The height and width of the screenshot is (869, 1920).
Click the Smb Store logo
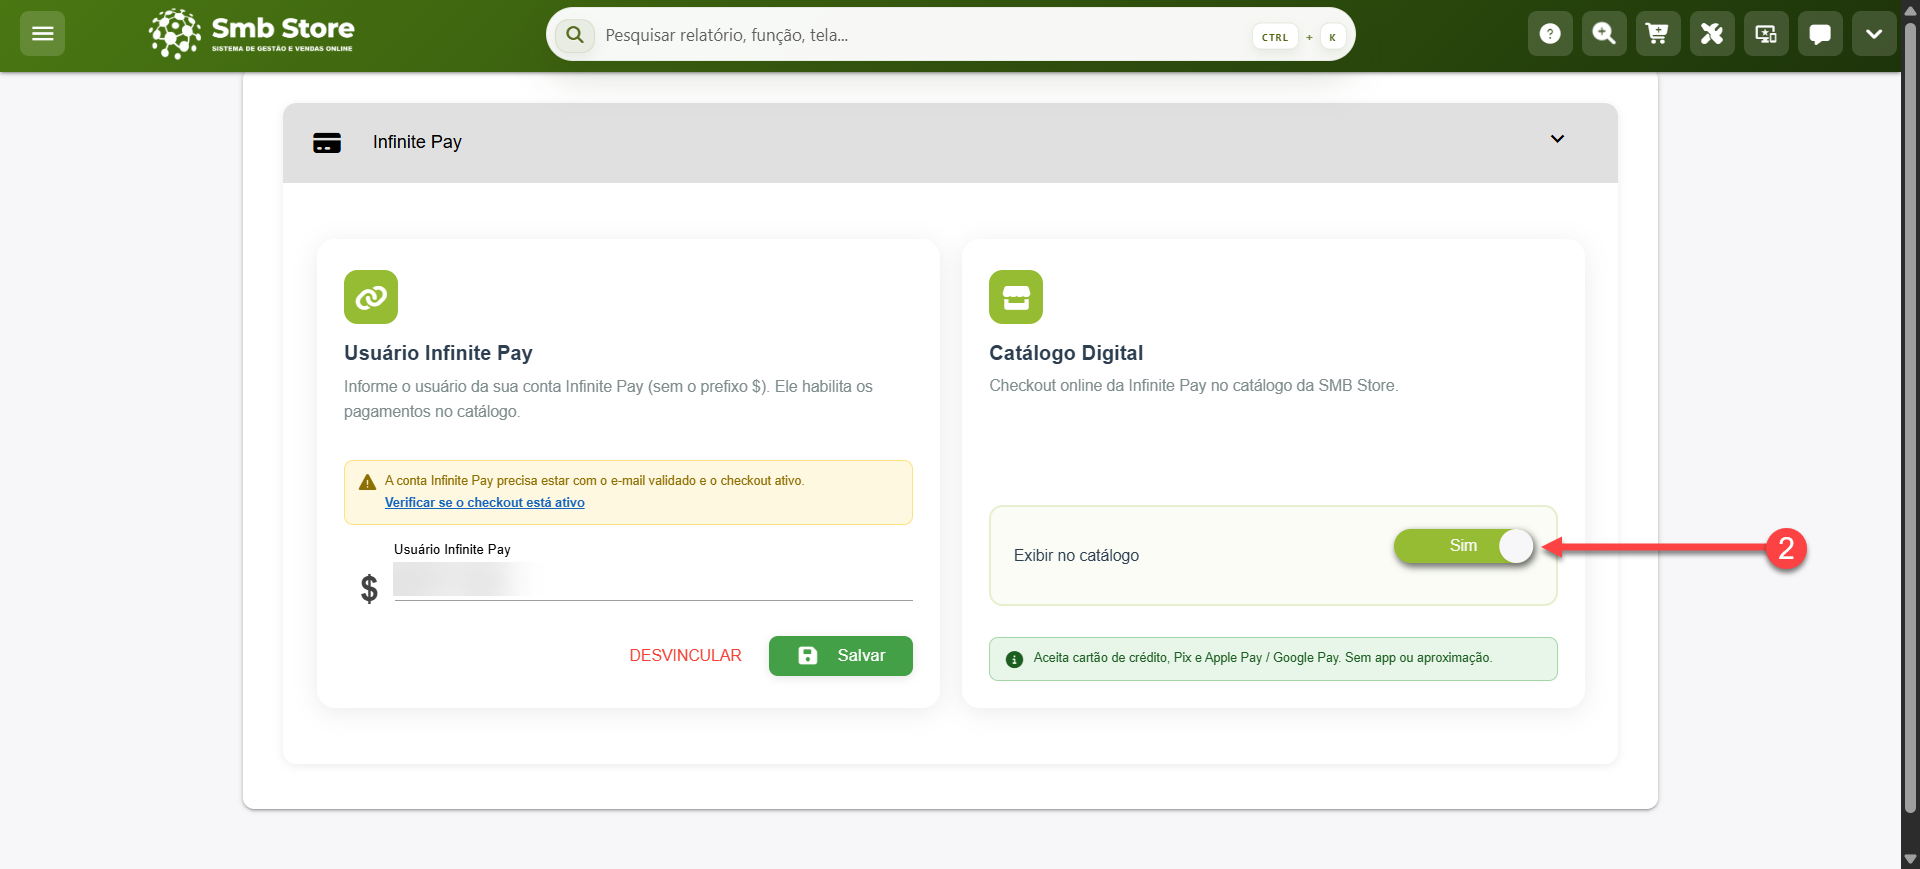(251, 34)
